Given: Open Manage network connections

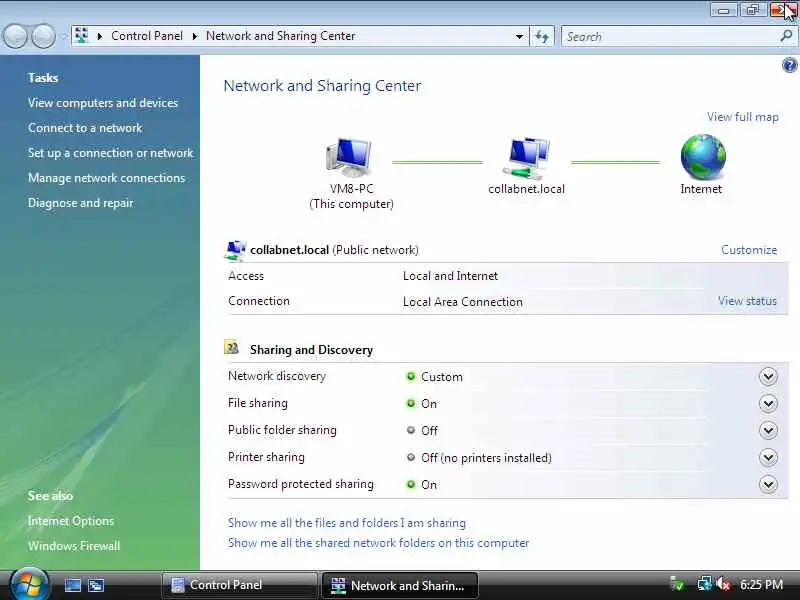Looking at the screenshot, I should click(x=107, y=178).
